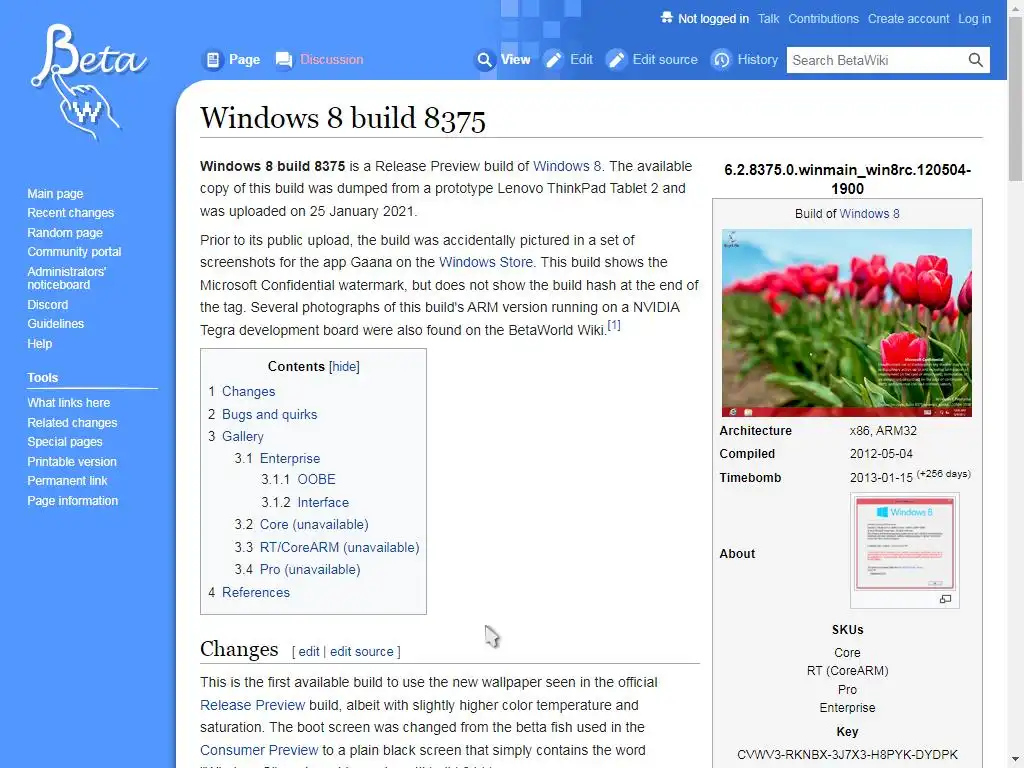
Task: Click edit source beside Changes heading
Action: (x=362, y=652)
